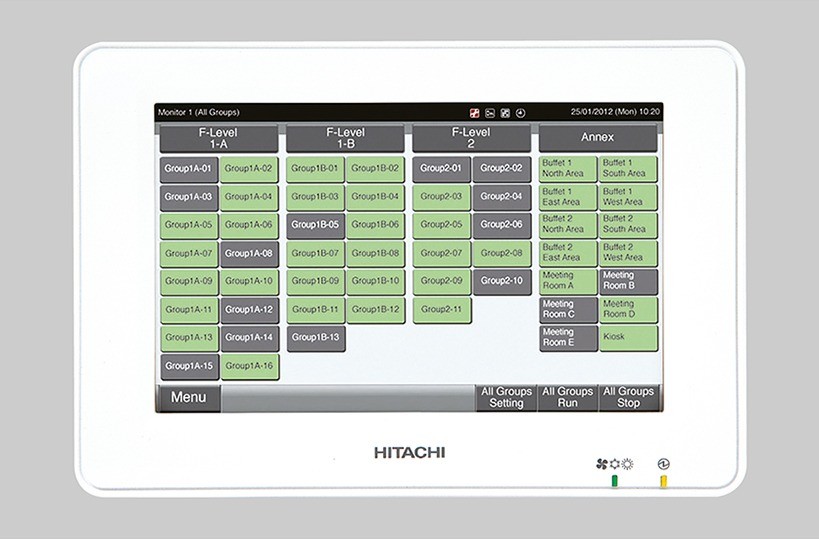
Task: Select Group2-04 tile
Action: (502, 197)
